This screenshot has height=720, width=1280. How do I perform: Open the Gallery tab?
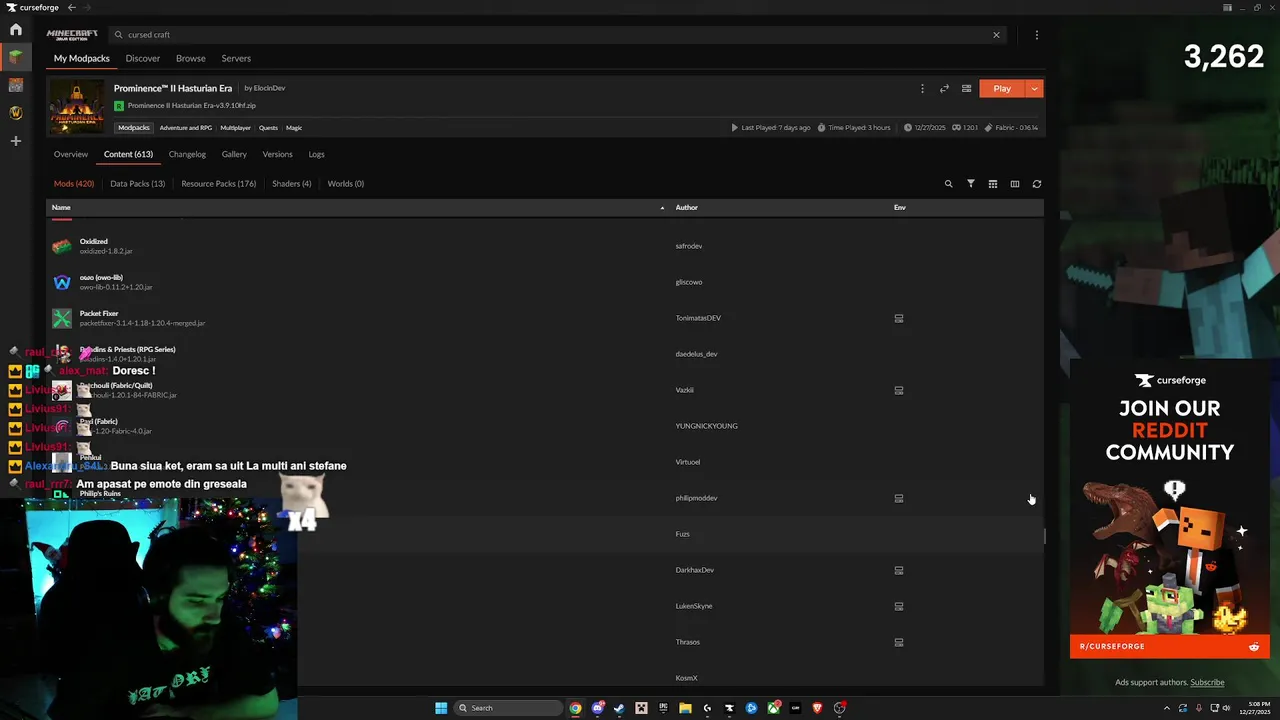234,154
